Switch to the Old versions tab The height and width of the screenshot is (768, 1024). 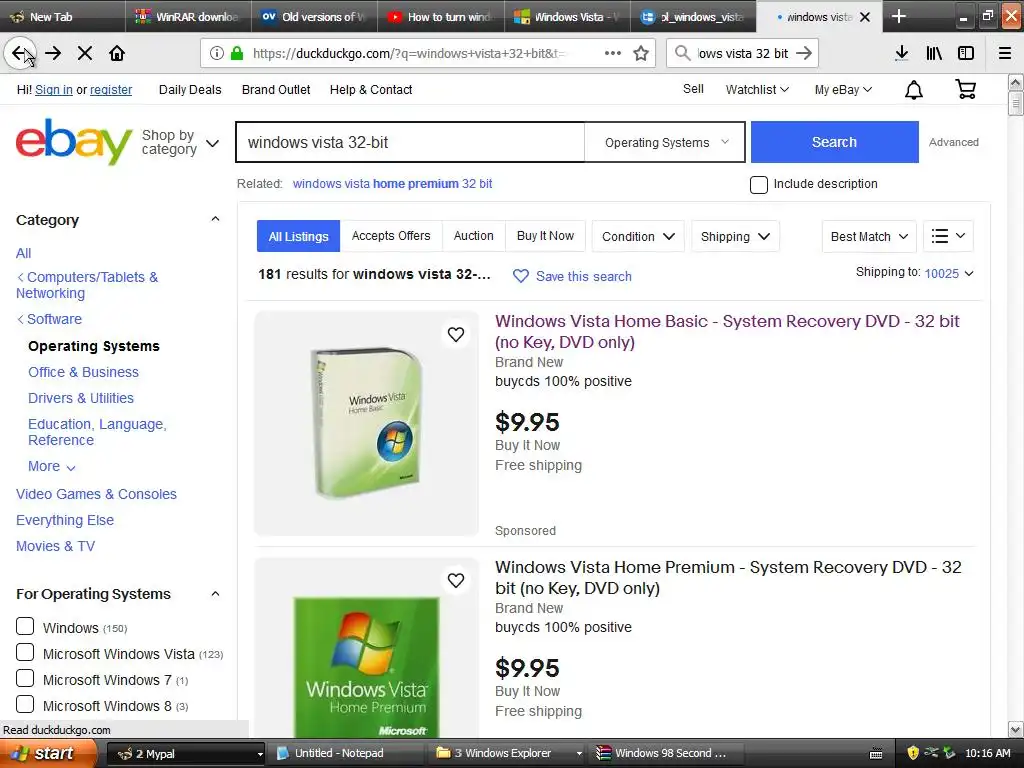click(x=314, y=17)
